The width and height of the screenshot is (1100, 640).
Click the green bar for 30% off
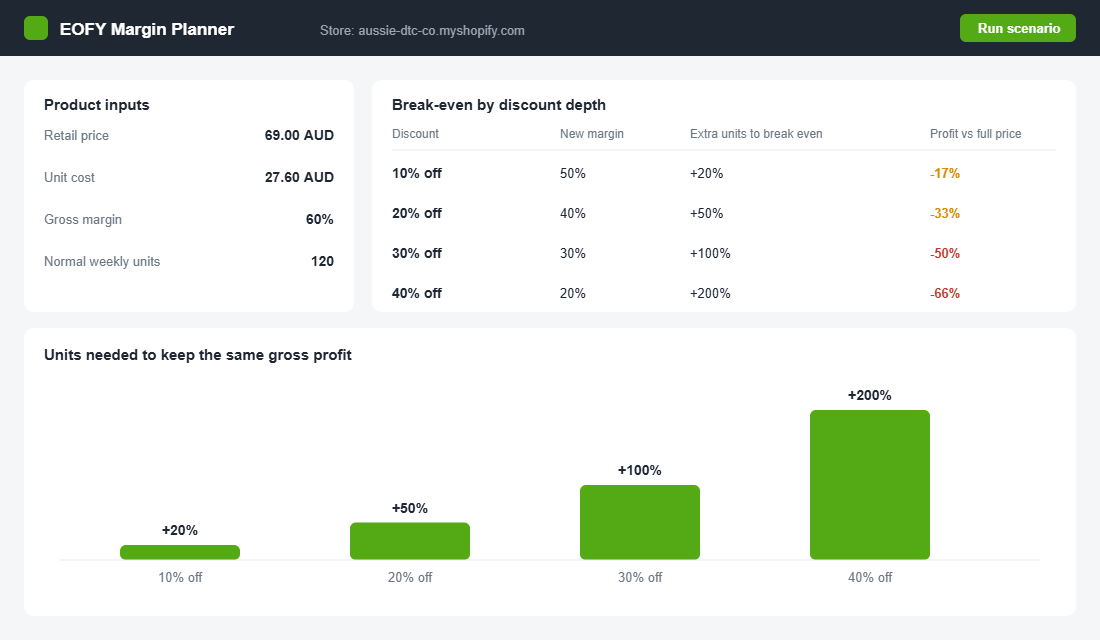(640, 522)
